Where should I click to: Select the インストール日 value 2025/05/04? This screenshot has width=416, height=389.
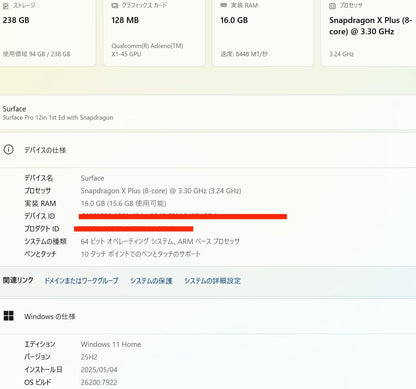tap(99, 370)
